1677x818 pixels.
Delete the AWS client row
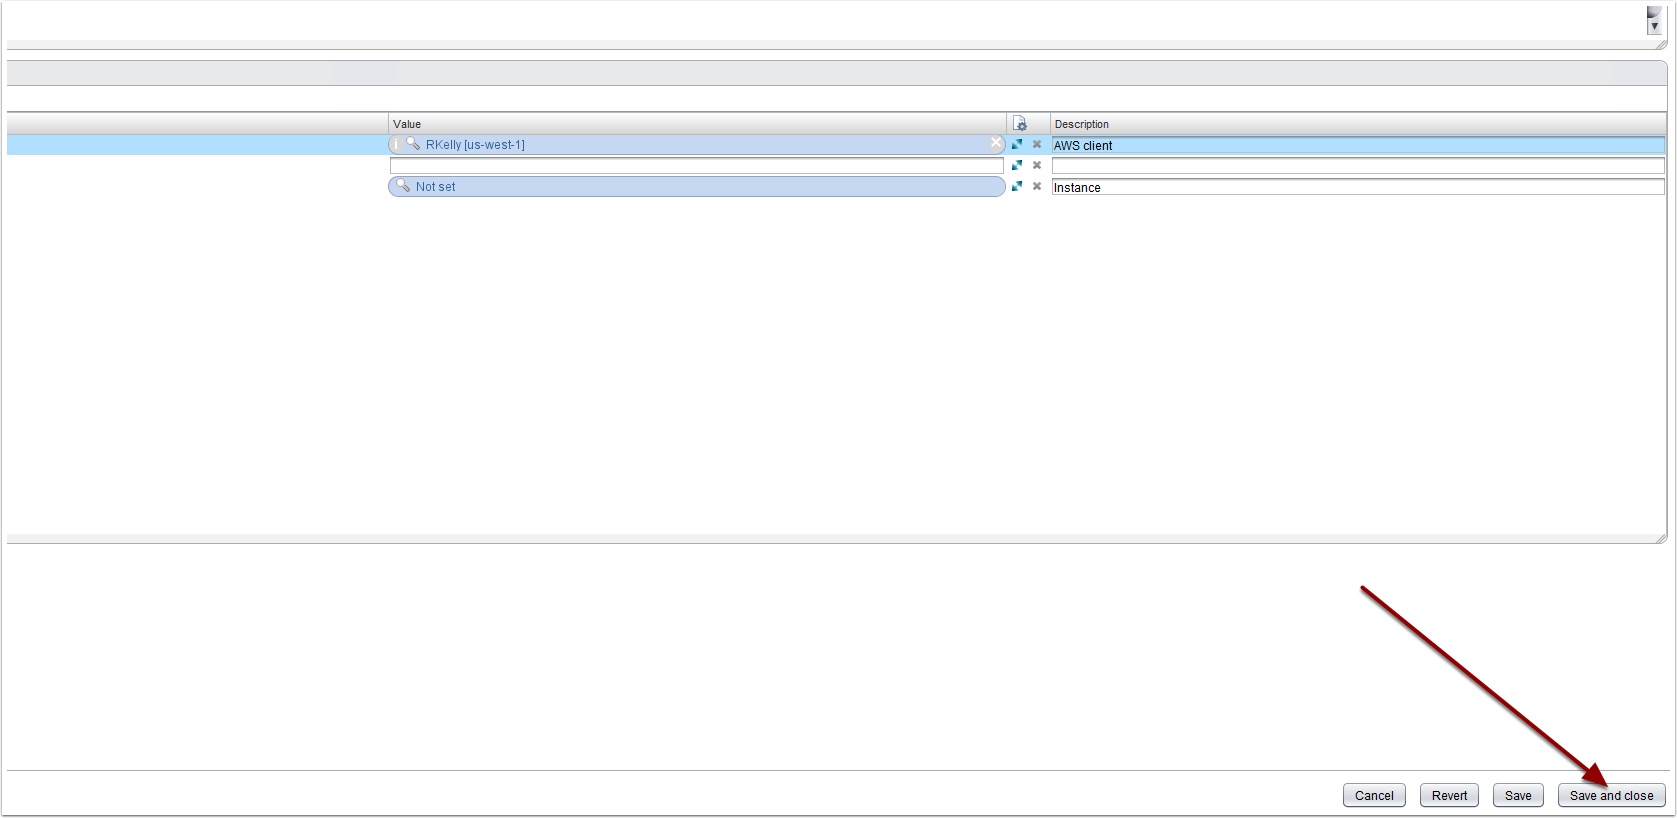click(1037, 144)
